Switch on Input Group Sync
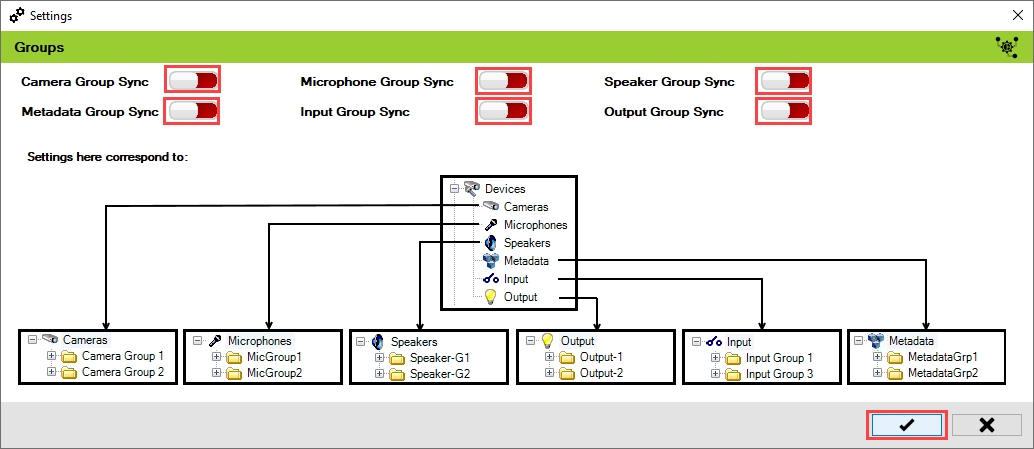This screenshot has height=449, width=1034. [x=503, y=111]
